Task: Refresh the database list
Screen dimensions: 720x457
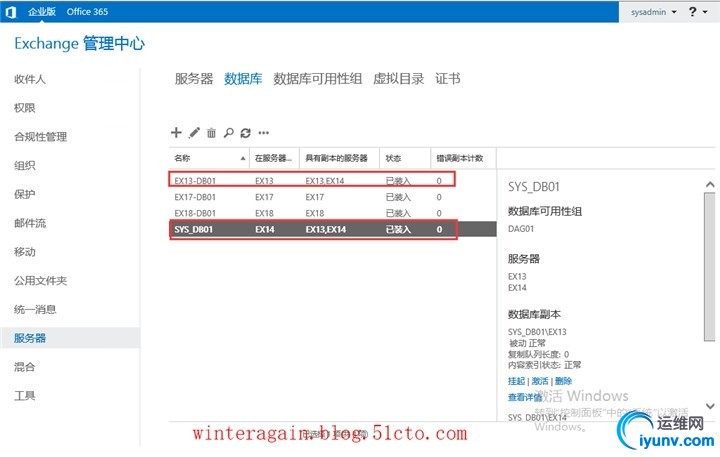Action: 246,133
